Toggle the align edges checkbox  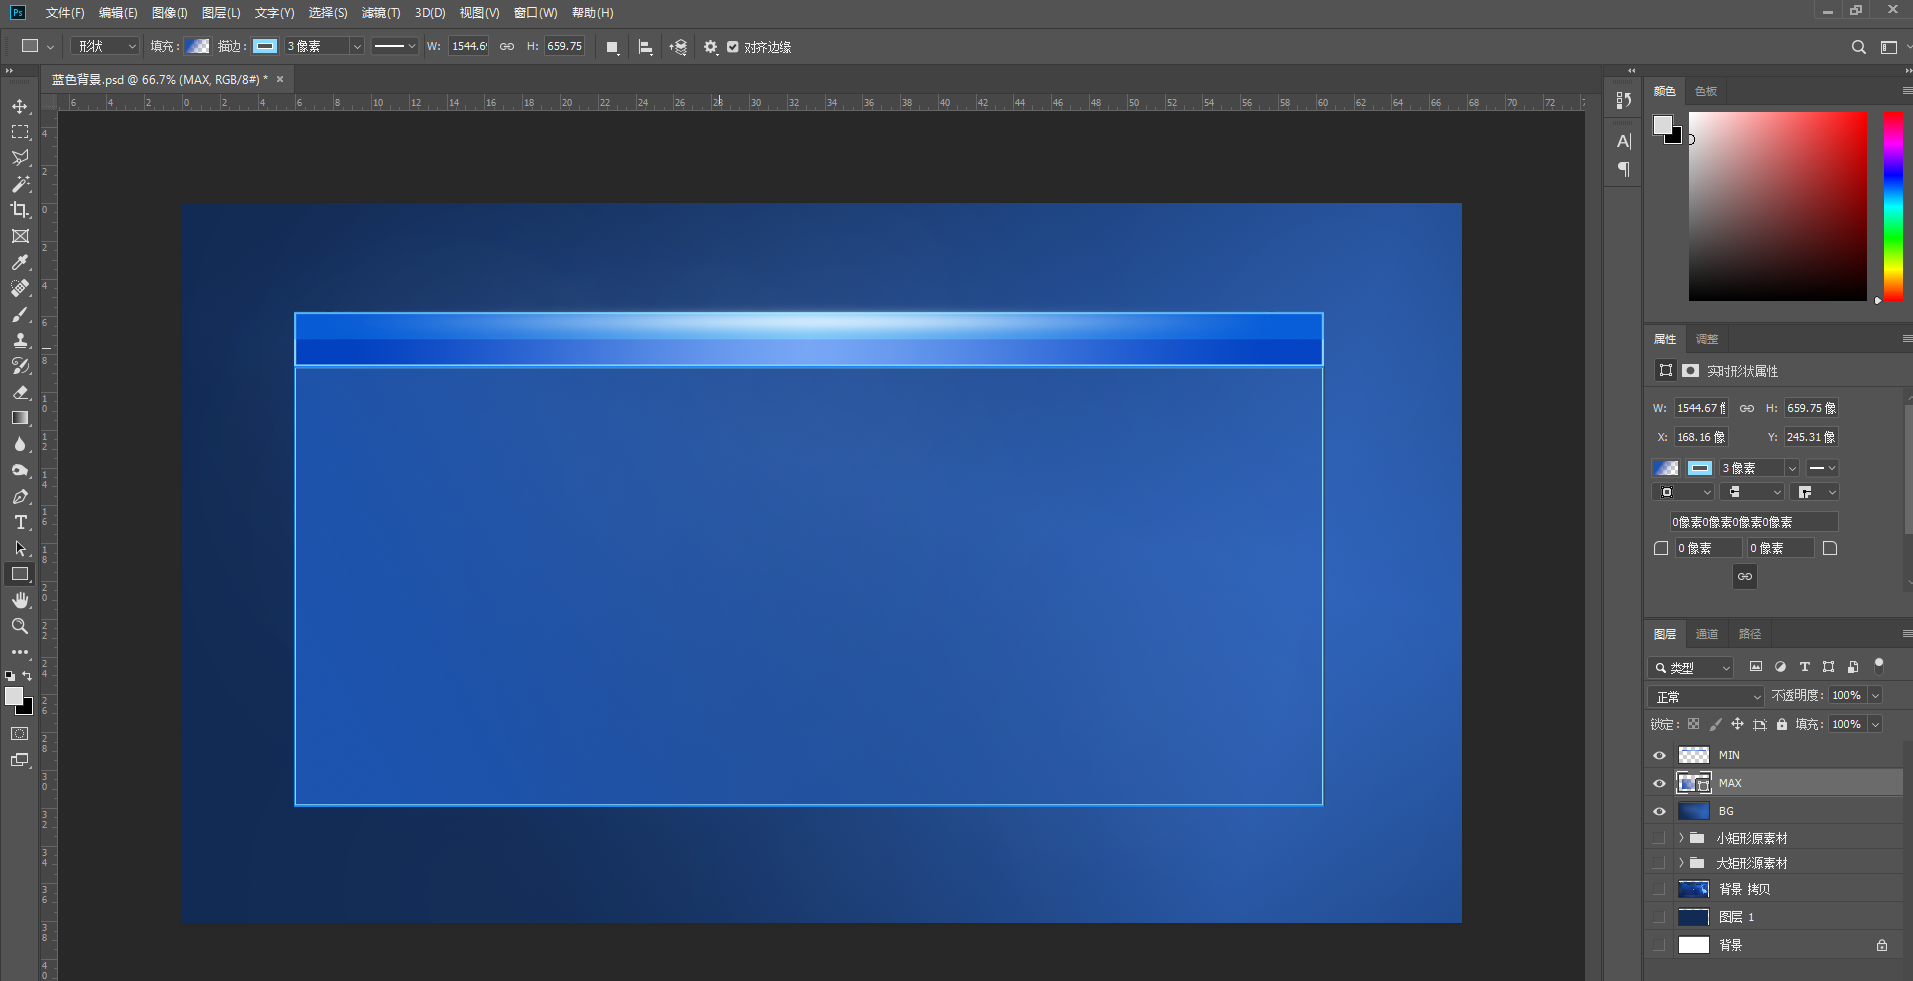[733, 47]
